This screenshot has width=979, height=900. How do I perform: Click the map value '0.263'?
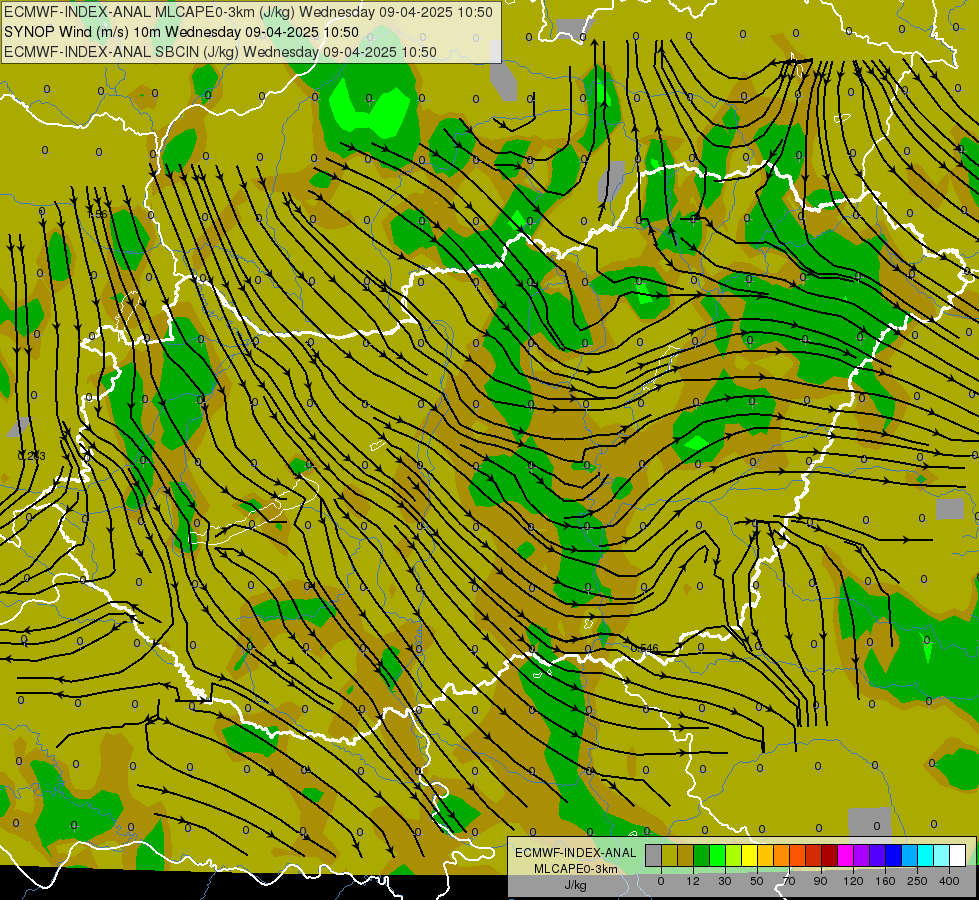coord(32,456)
